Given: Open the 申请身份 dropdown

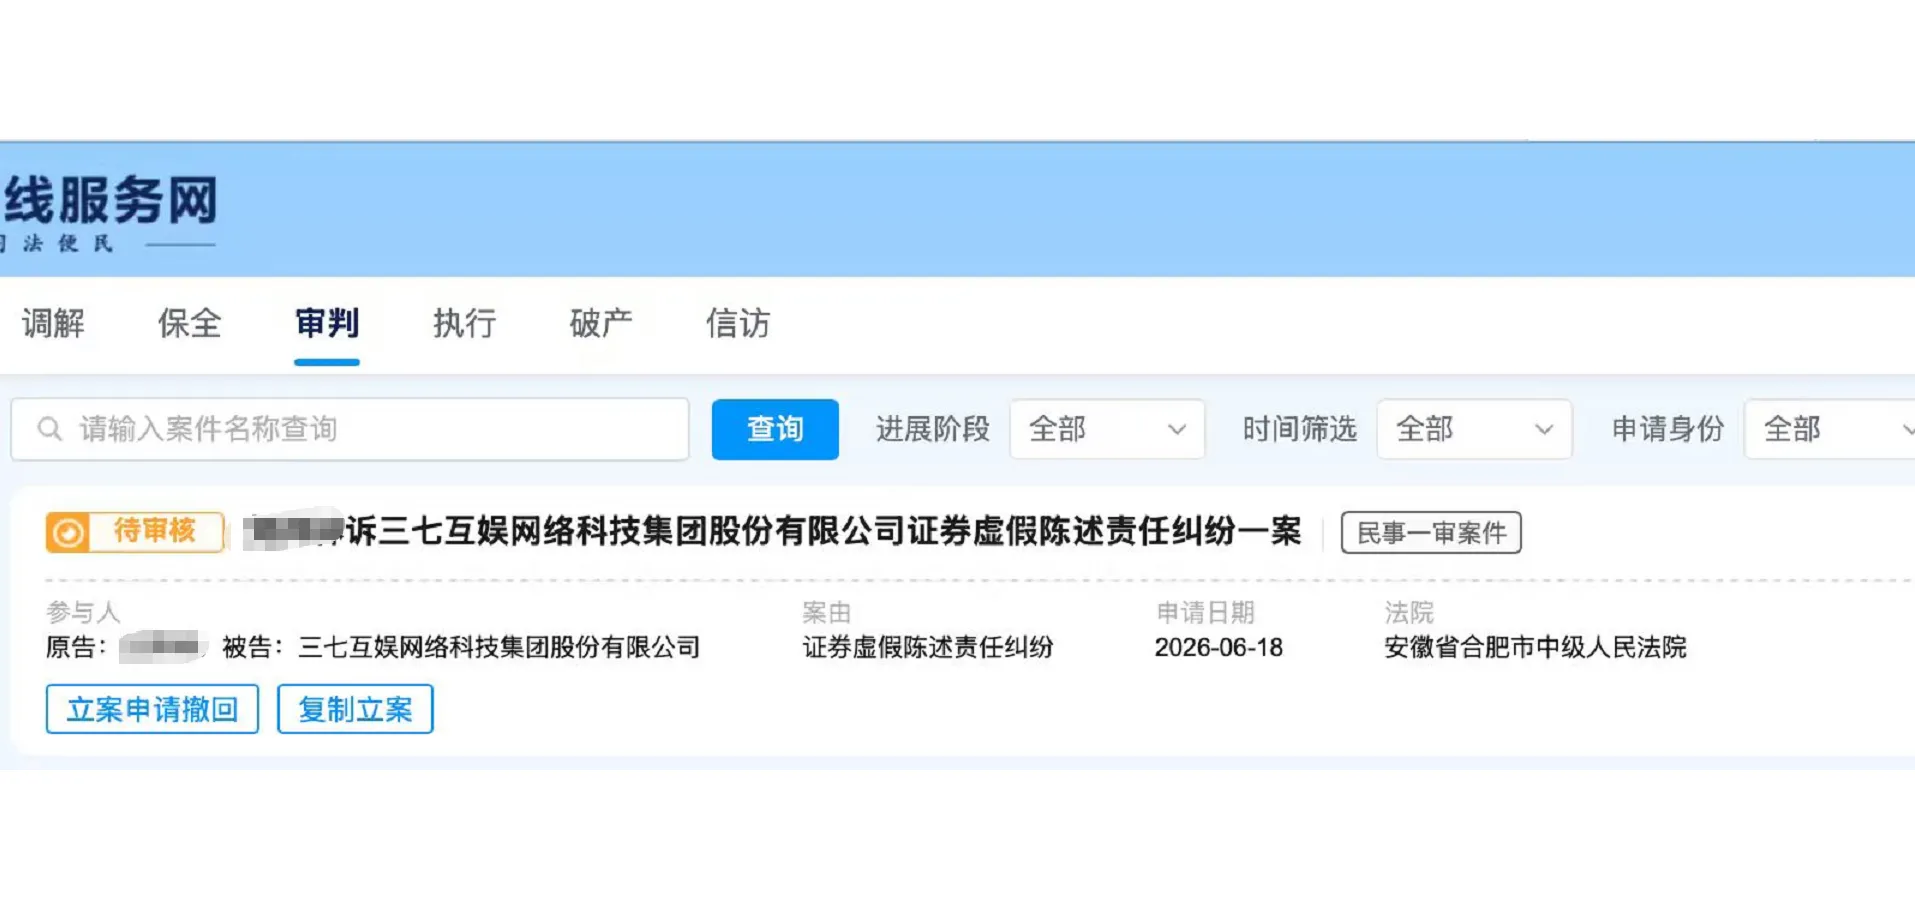Looking at the screenshot, I should 1830,429.
